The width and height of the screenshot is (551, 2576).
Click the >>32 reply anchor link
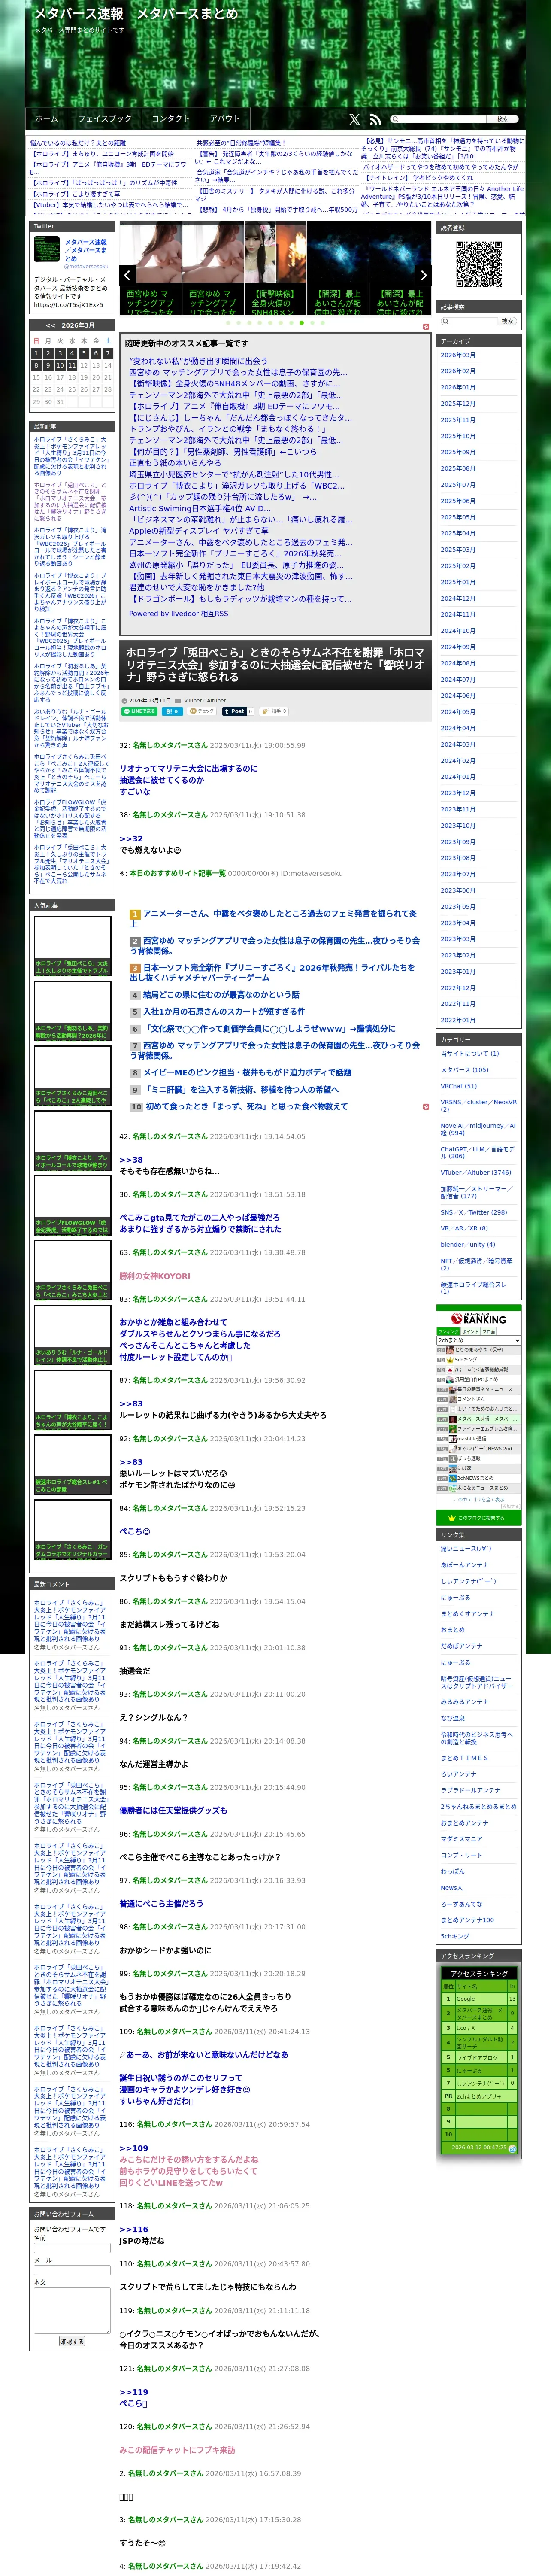tap(131, 839)
